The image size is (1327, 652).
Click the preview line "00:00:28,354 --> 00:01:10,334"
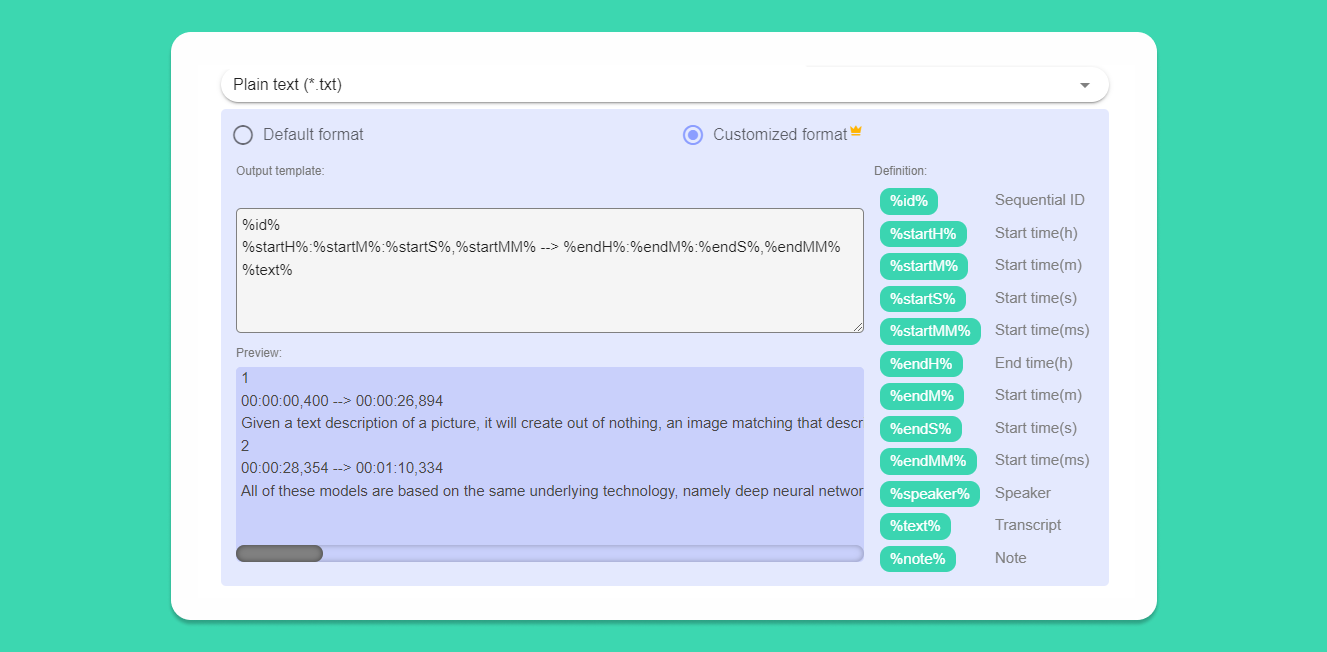342,468
